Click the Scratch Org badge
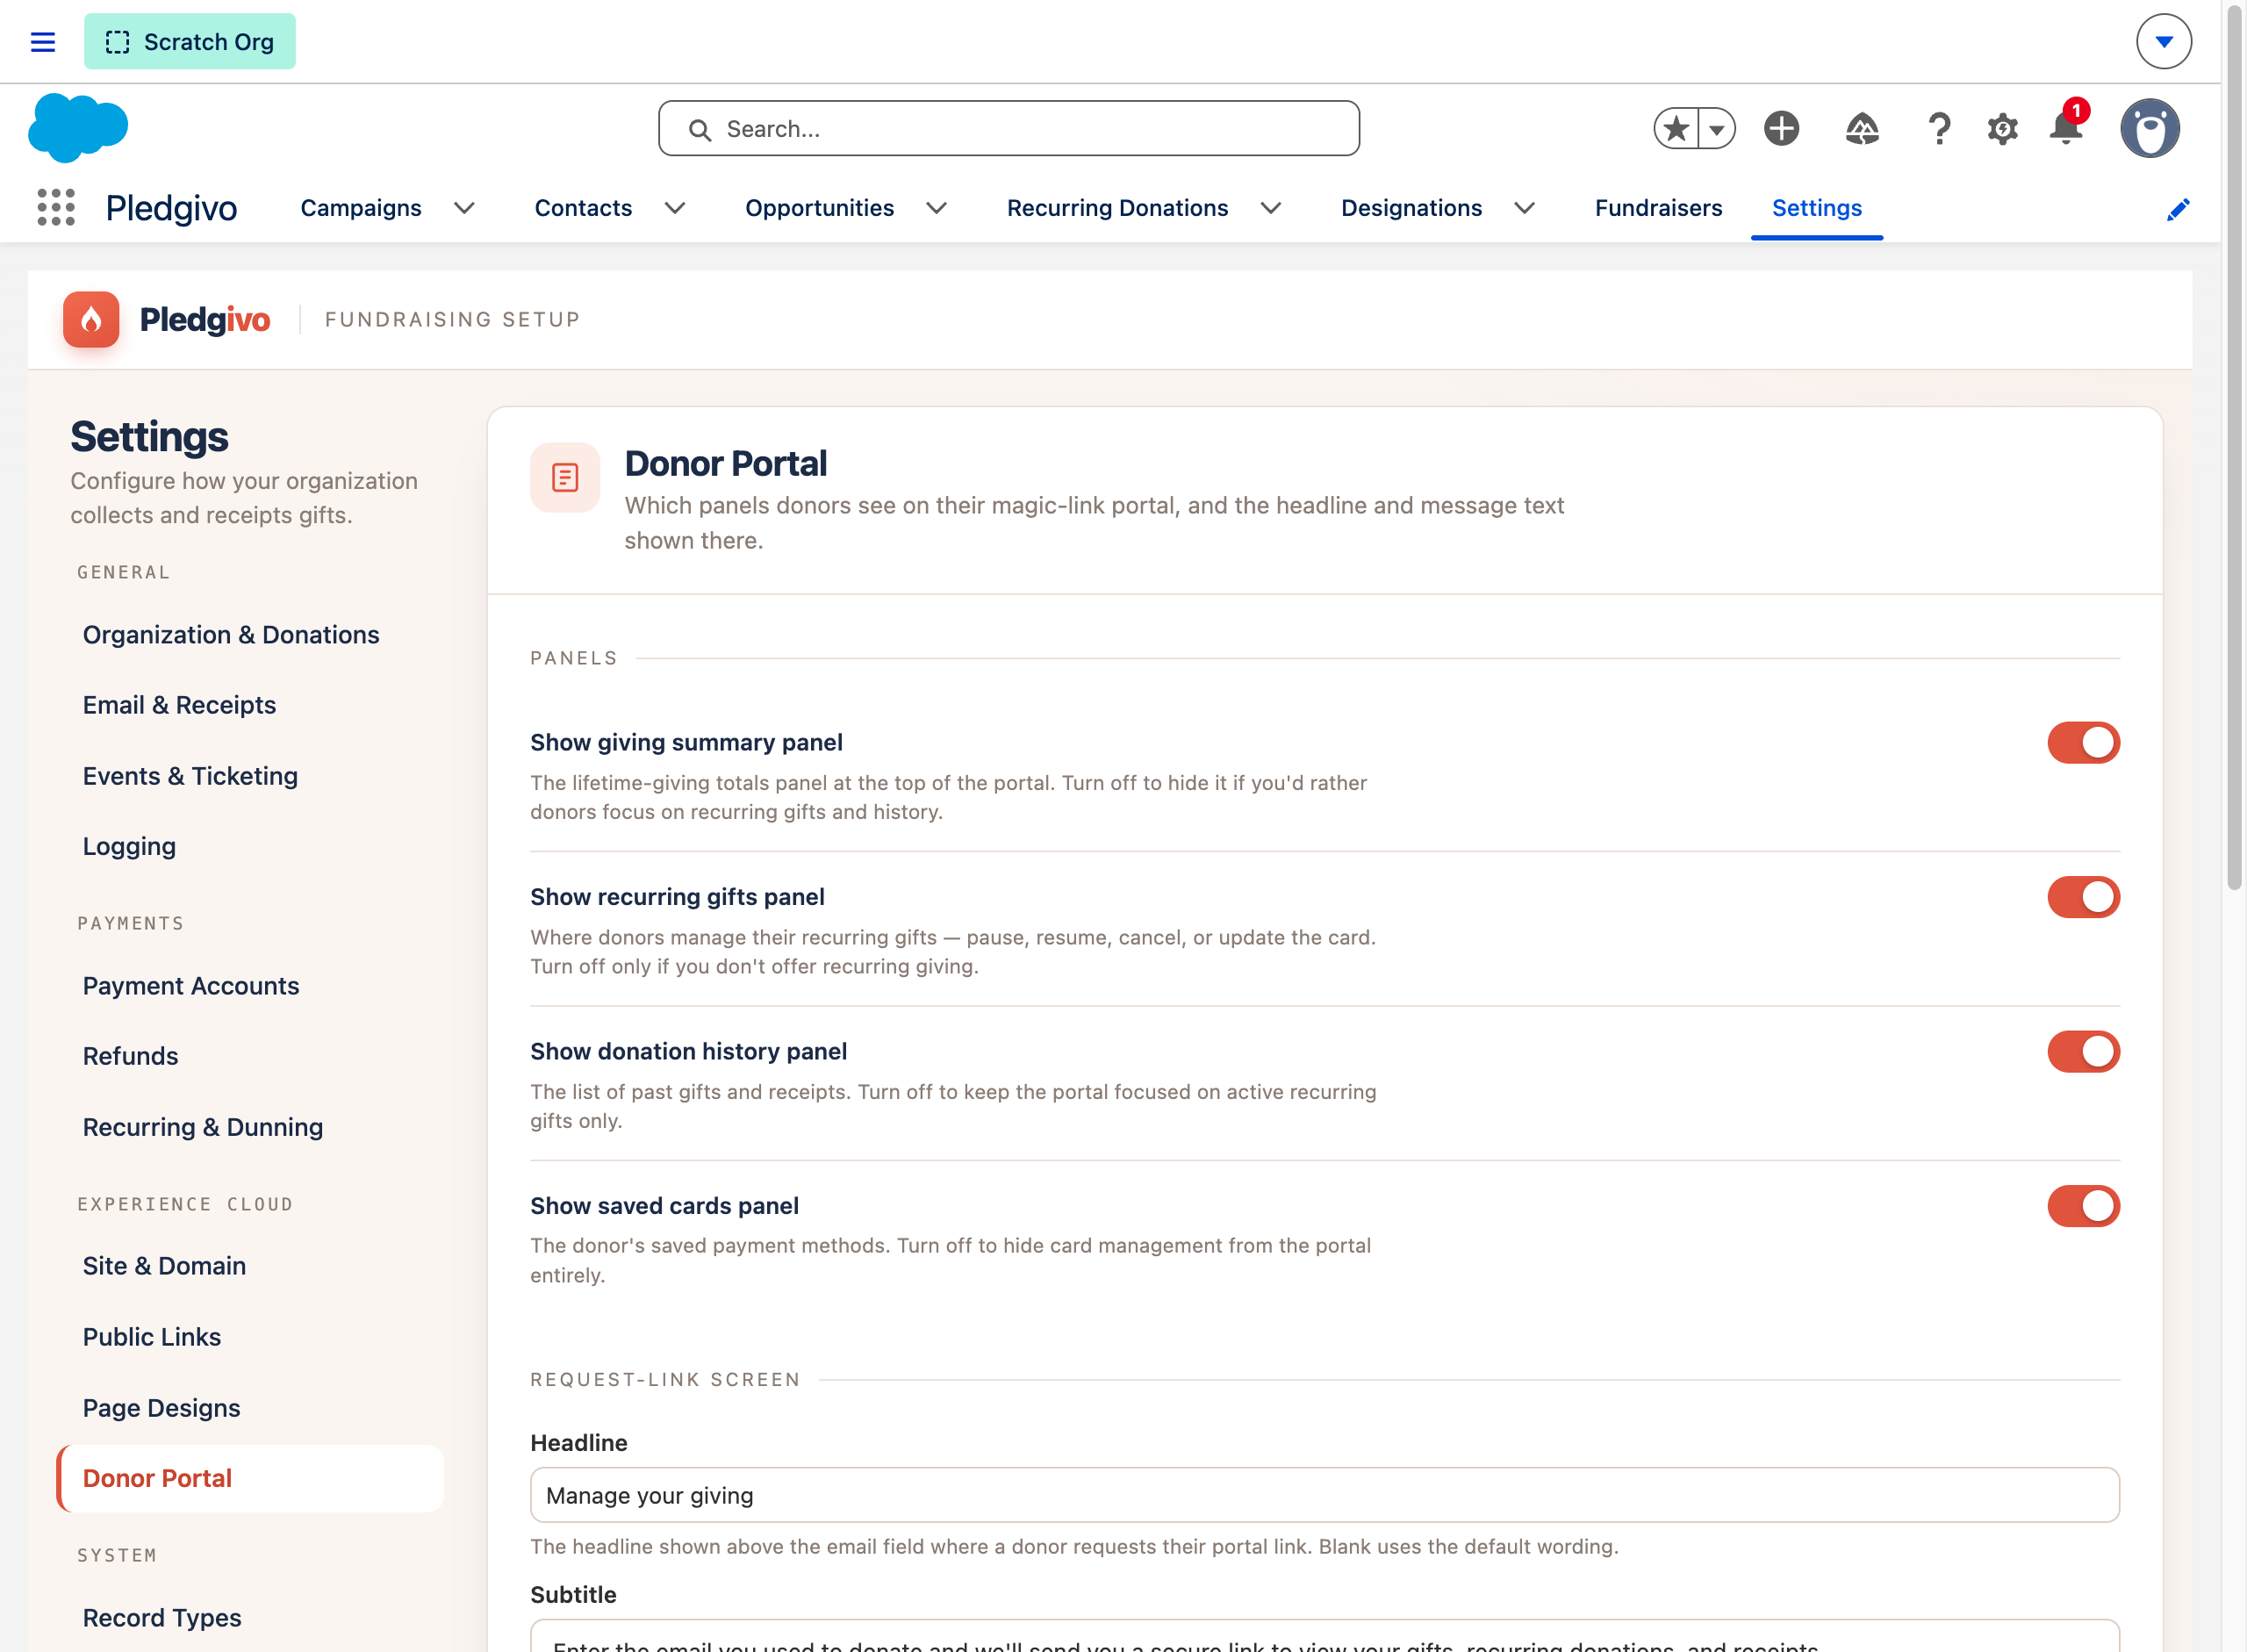 pyautogui.click(x=190, y=42)
